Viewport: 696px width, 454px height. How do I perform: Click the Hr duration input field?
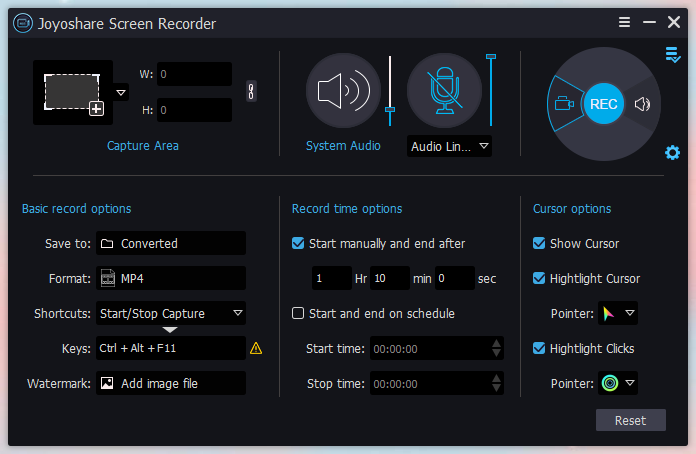[x=332, y=278]
